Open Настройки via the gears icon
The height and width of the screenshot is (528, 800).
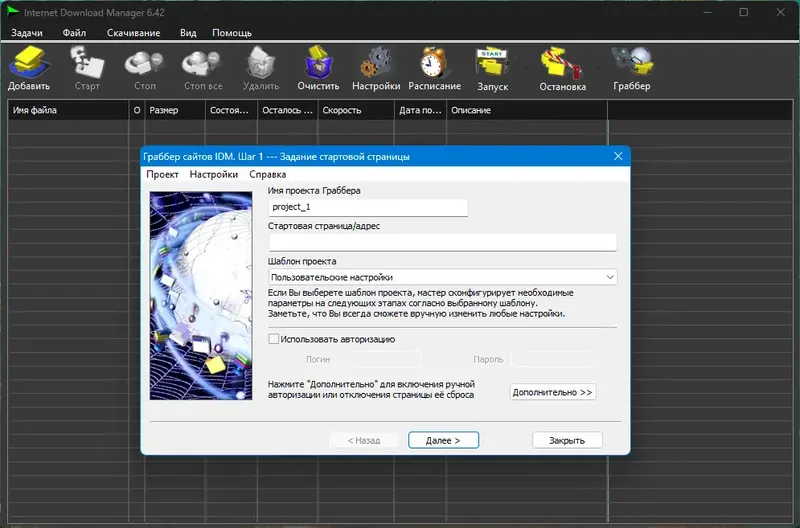point(376,68)
